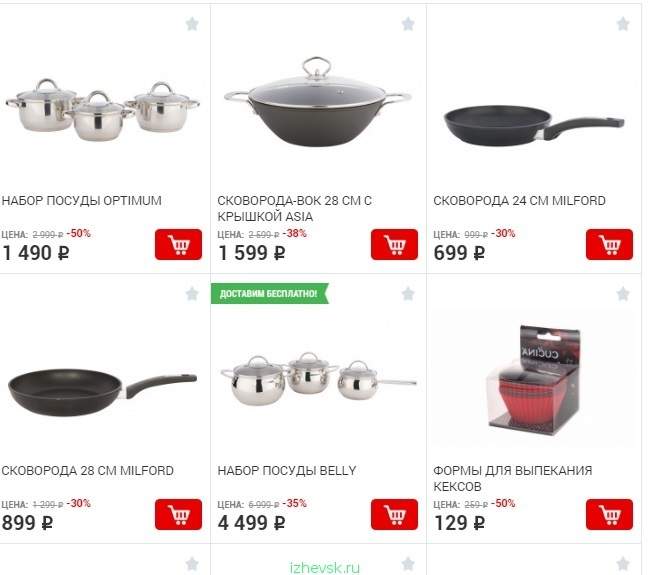
Task: Toggle favorite star on Сковорода-вок Asia
Action: [x=408, y=24]
